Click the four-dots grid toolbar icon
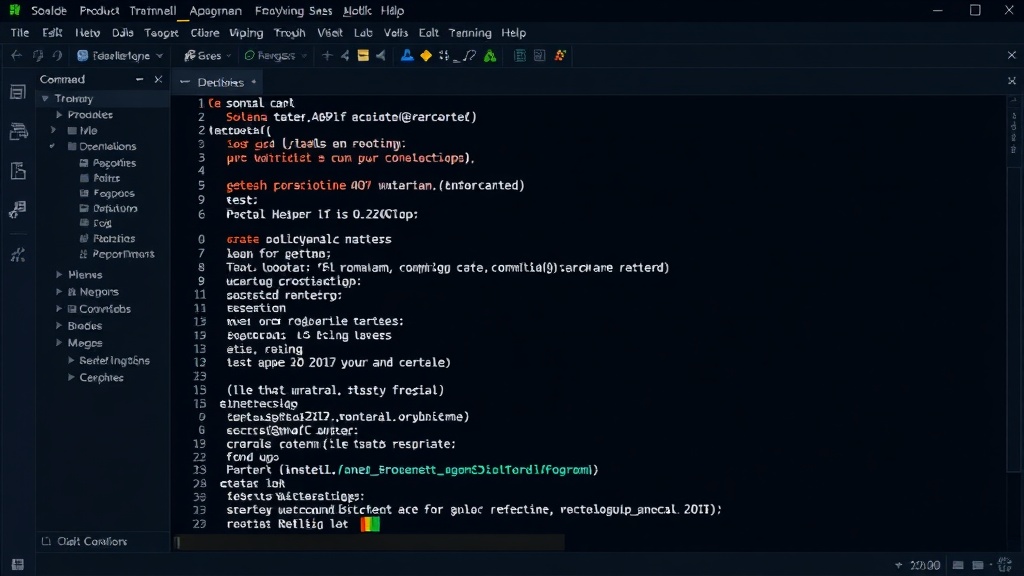 click(445, 56)
